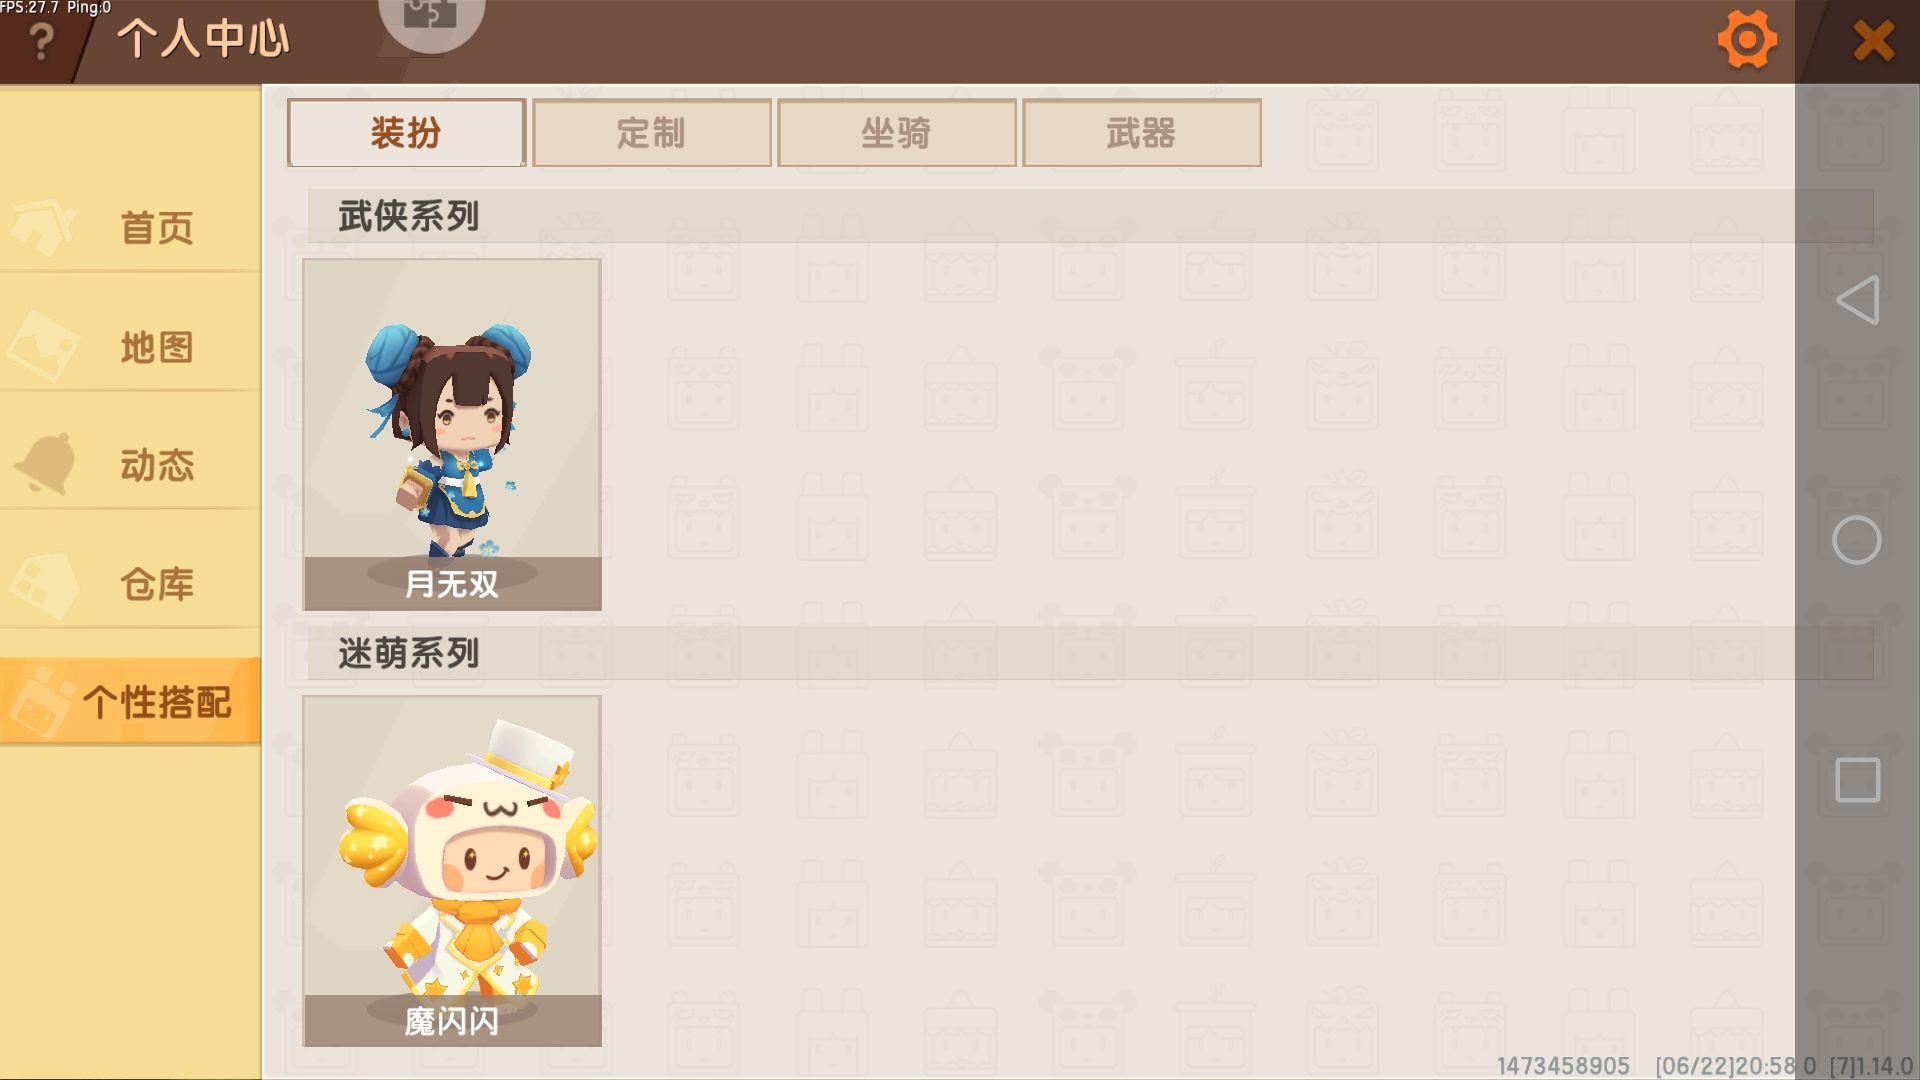Tap the Android home circle

[1857, 540]
